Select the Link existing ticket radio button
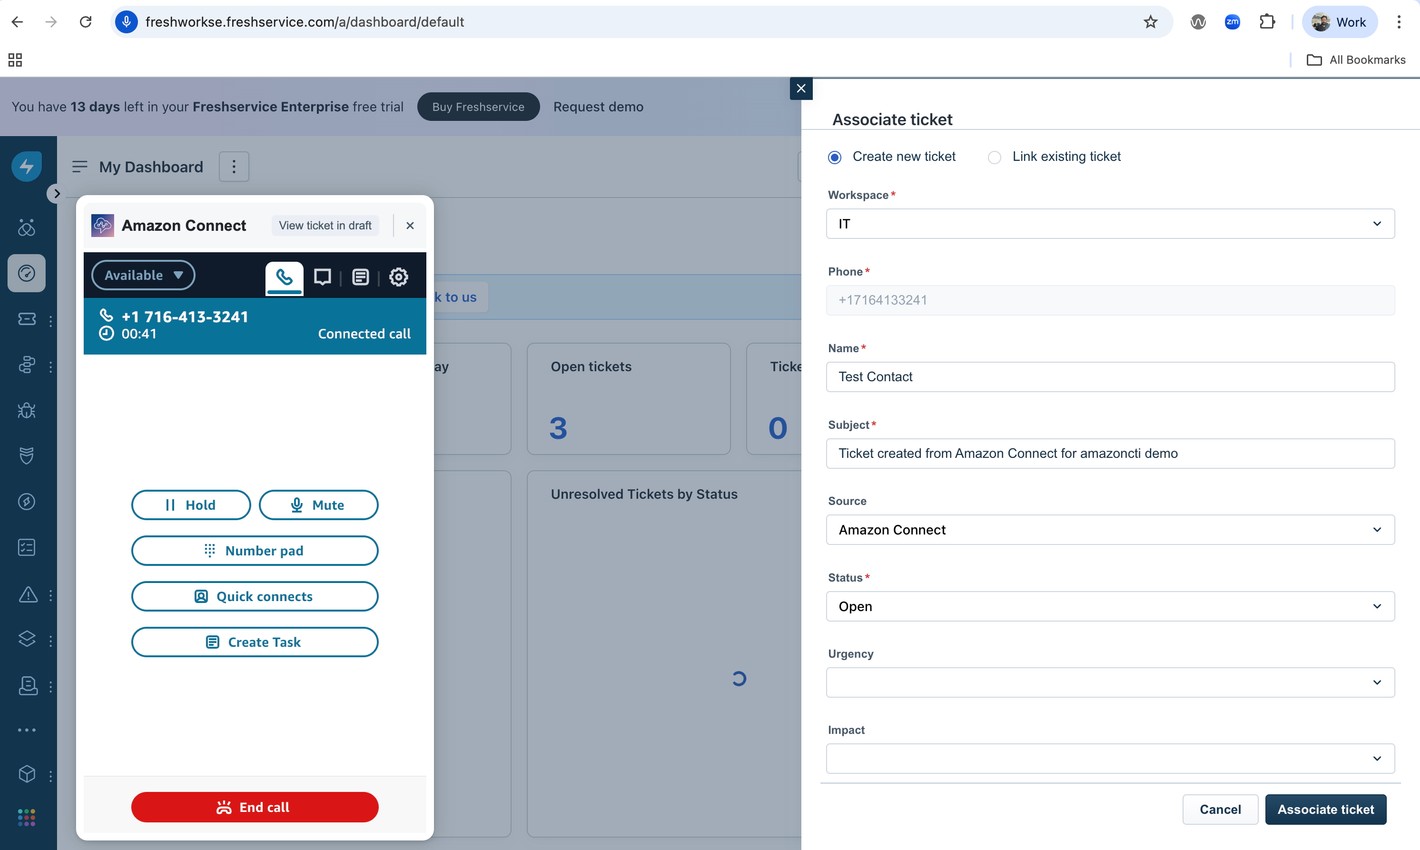Screen dimensions: 1420x850 [x=994, y=156]
